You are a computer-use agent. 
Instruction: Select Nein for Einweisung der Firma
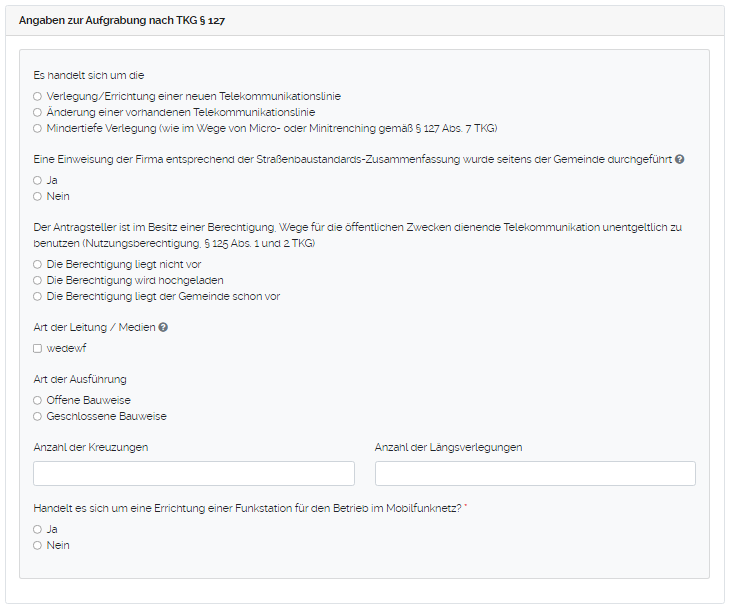pyautogui.click(x=37, y=196)
